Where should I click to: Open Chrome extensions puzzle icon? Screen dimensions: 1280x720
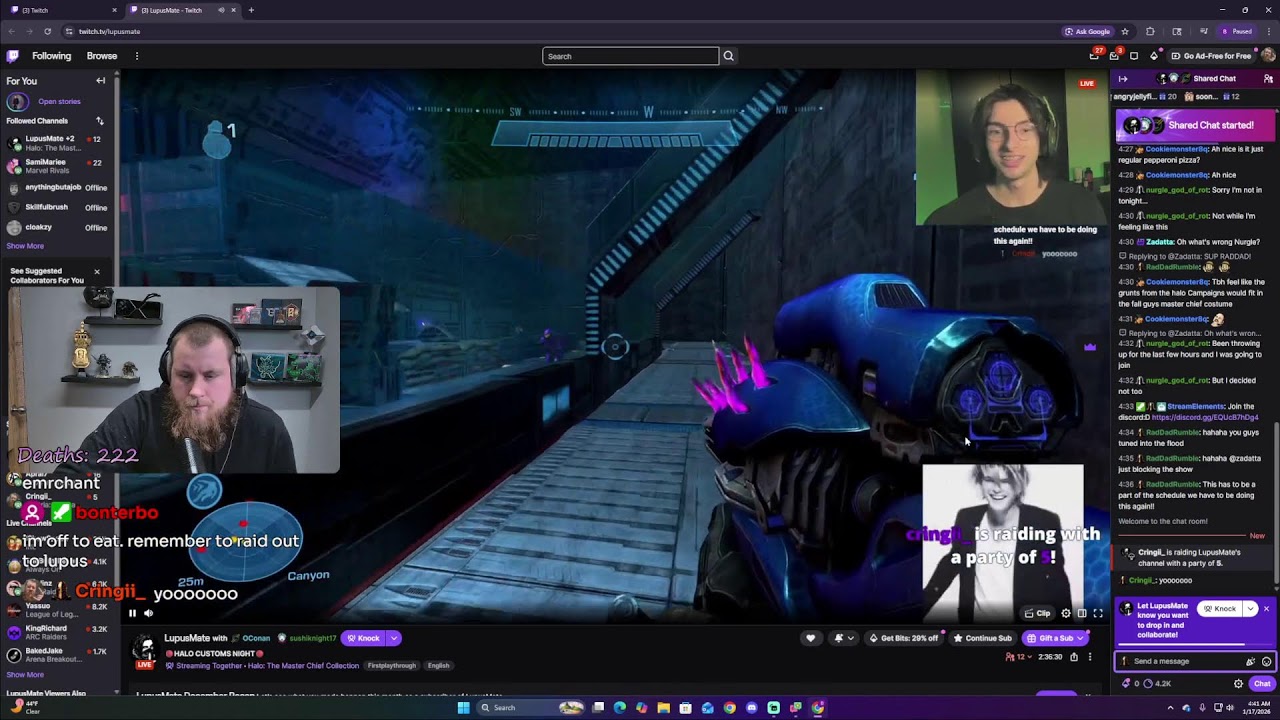1150,31
